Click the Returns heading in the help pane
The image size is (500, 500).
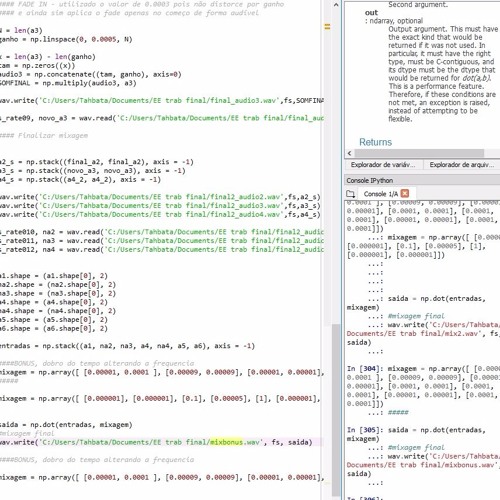tap(375, 142)
